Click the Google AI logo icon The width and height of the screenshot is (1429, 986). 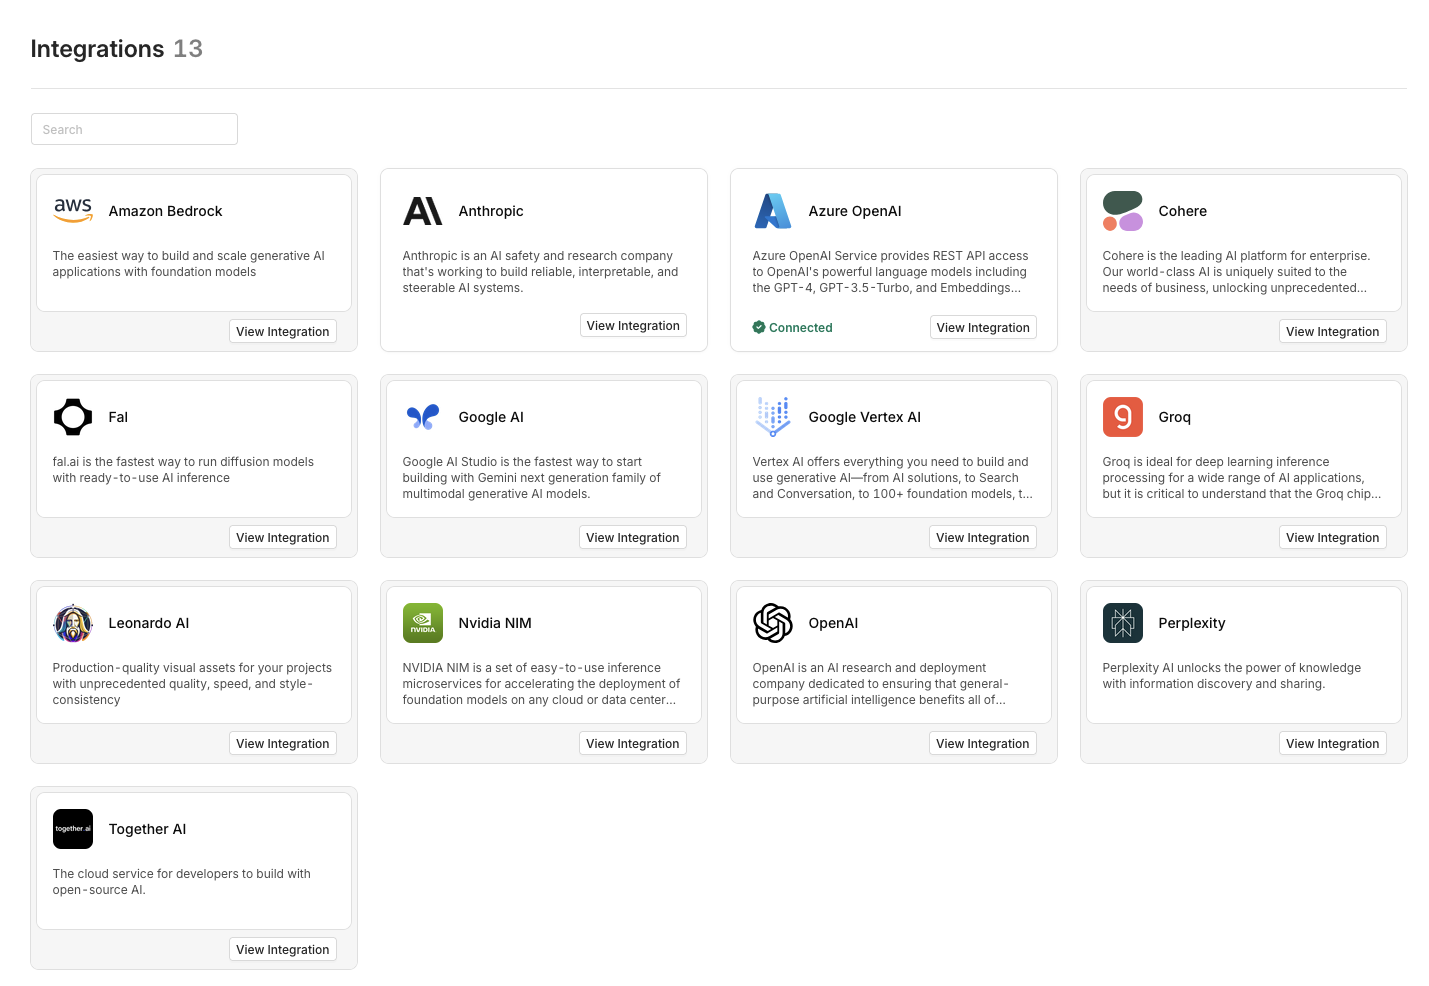click(x=423, y=417)
